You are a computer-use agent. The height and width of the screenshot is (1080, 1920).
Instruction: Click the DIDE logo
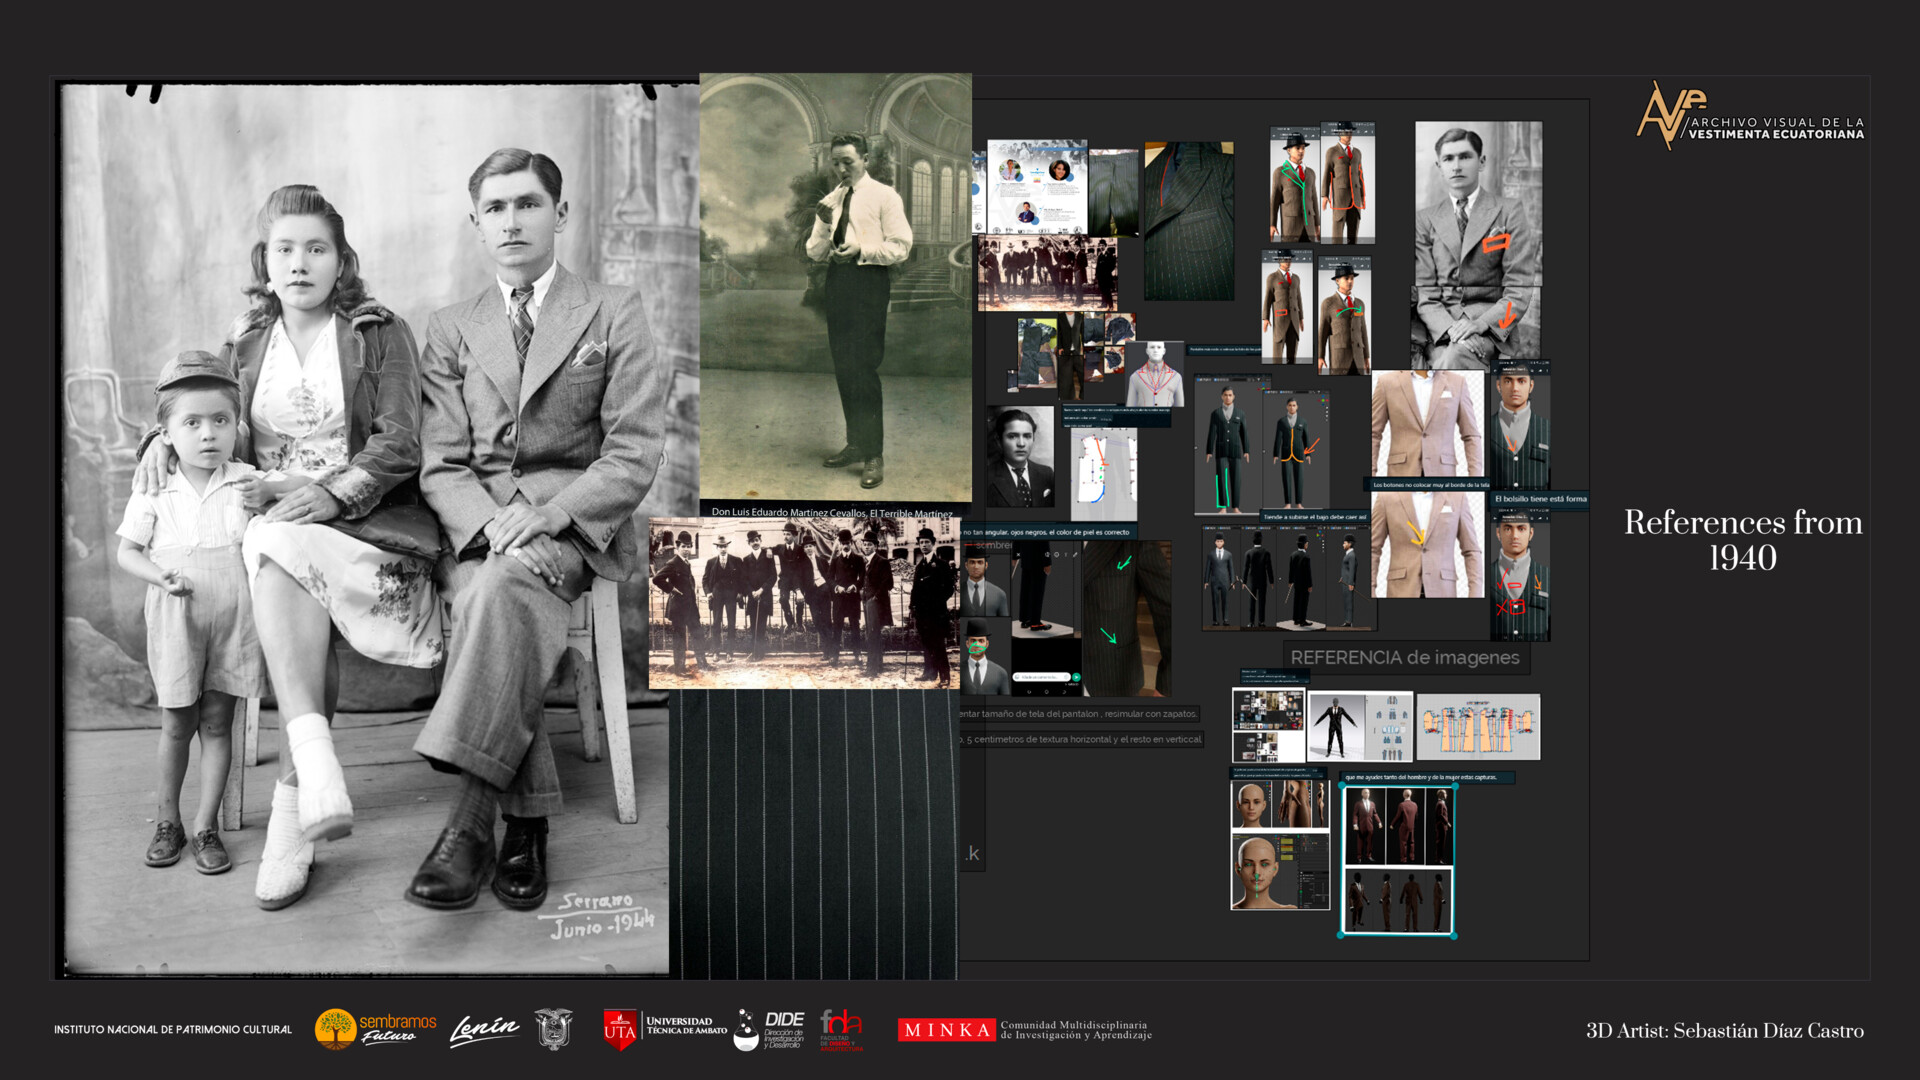pyautogui.click(x=772, y=1029)
